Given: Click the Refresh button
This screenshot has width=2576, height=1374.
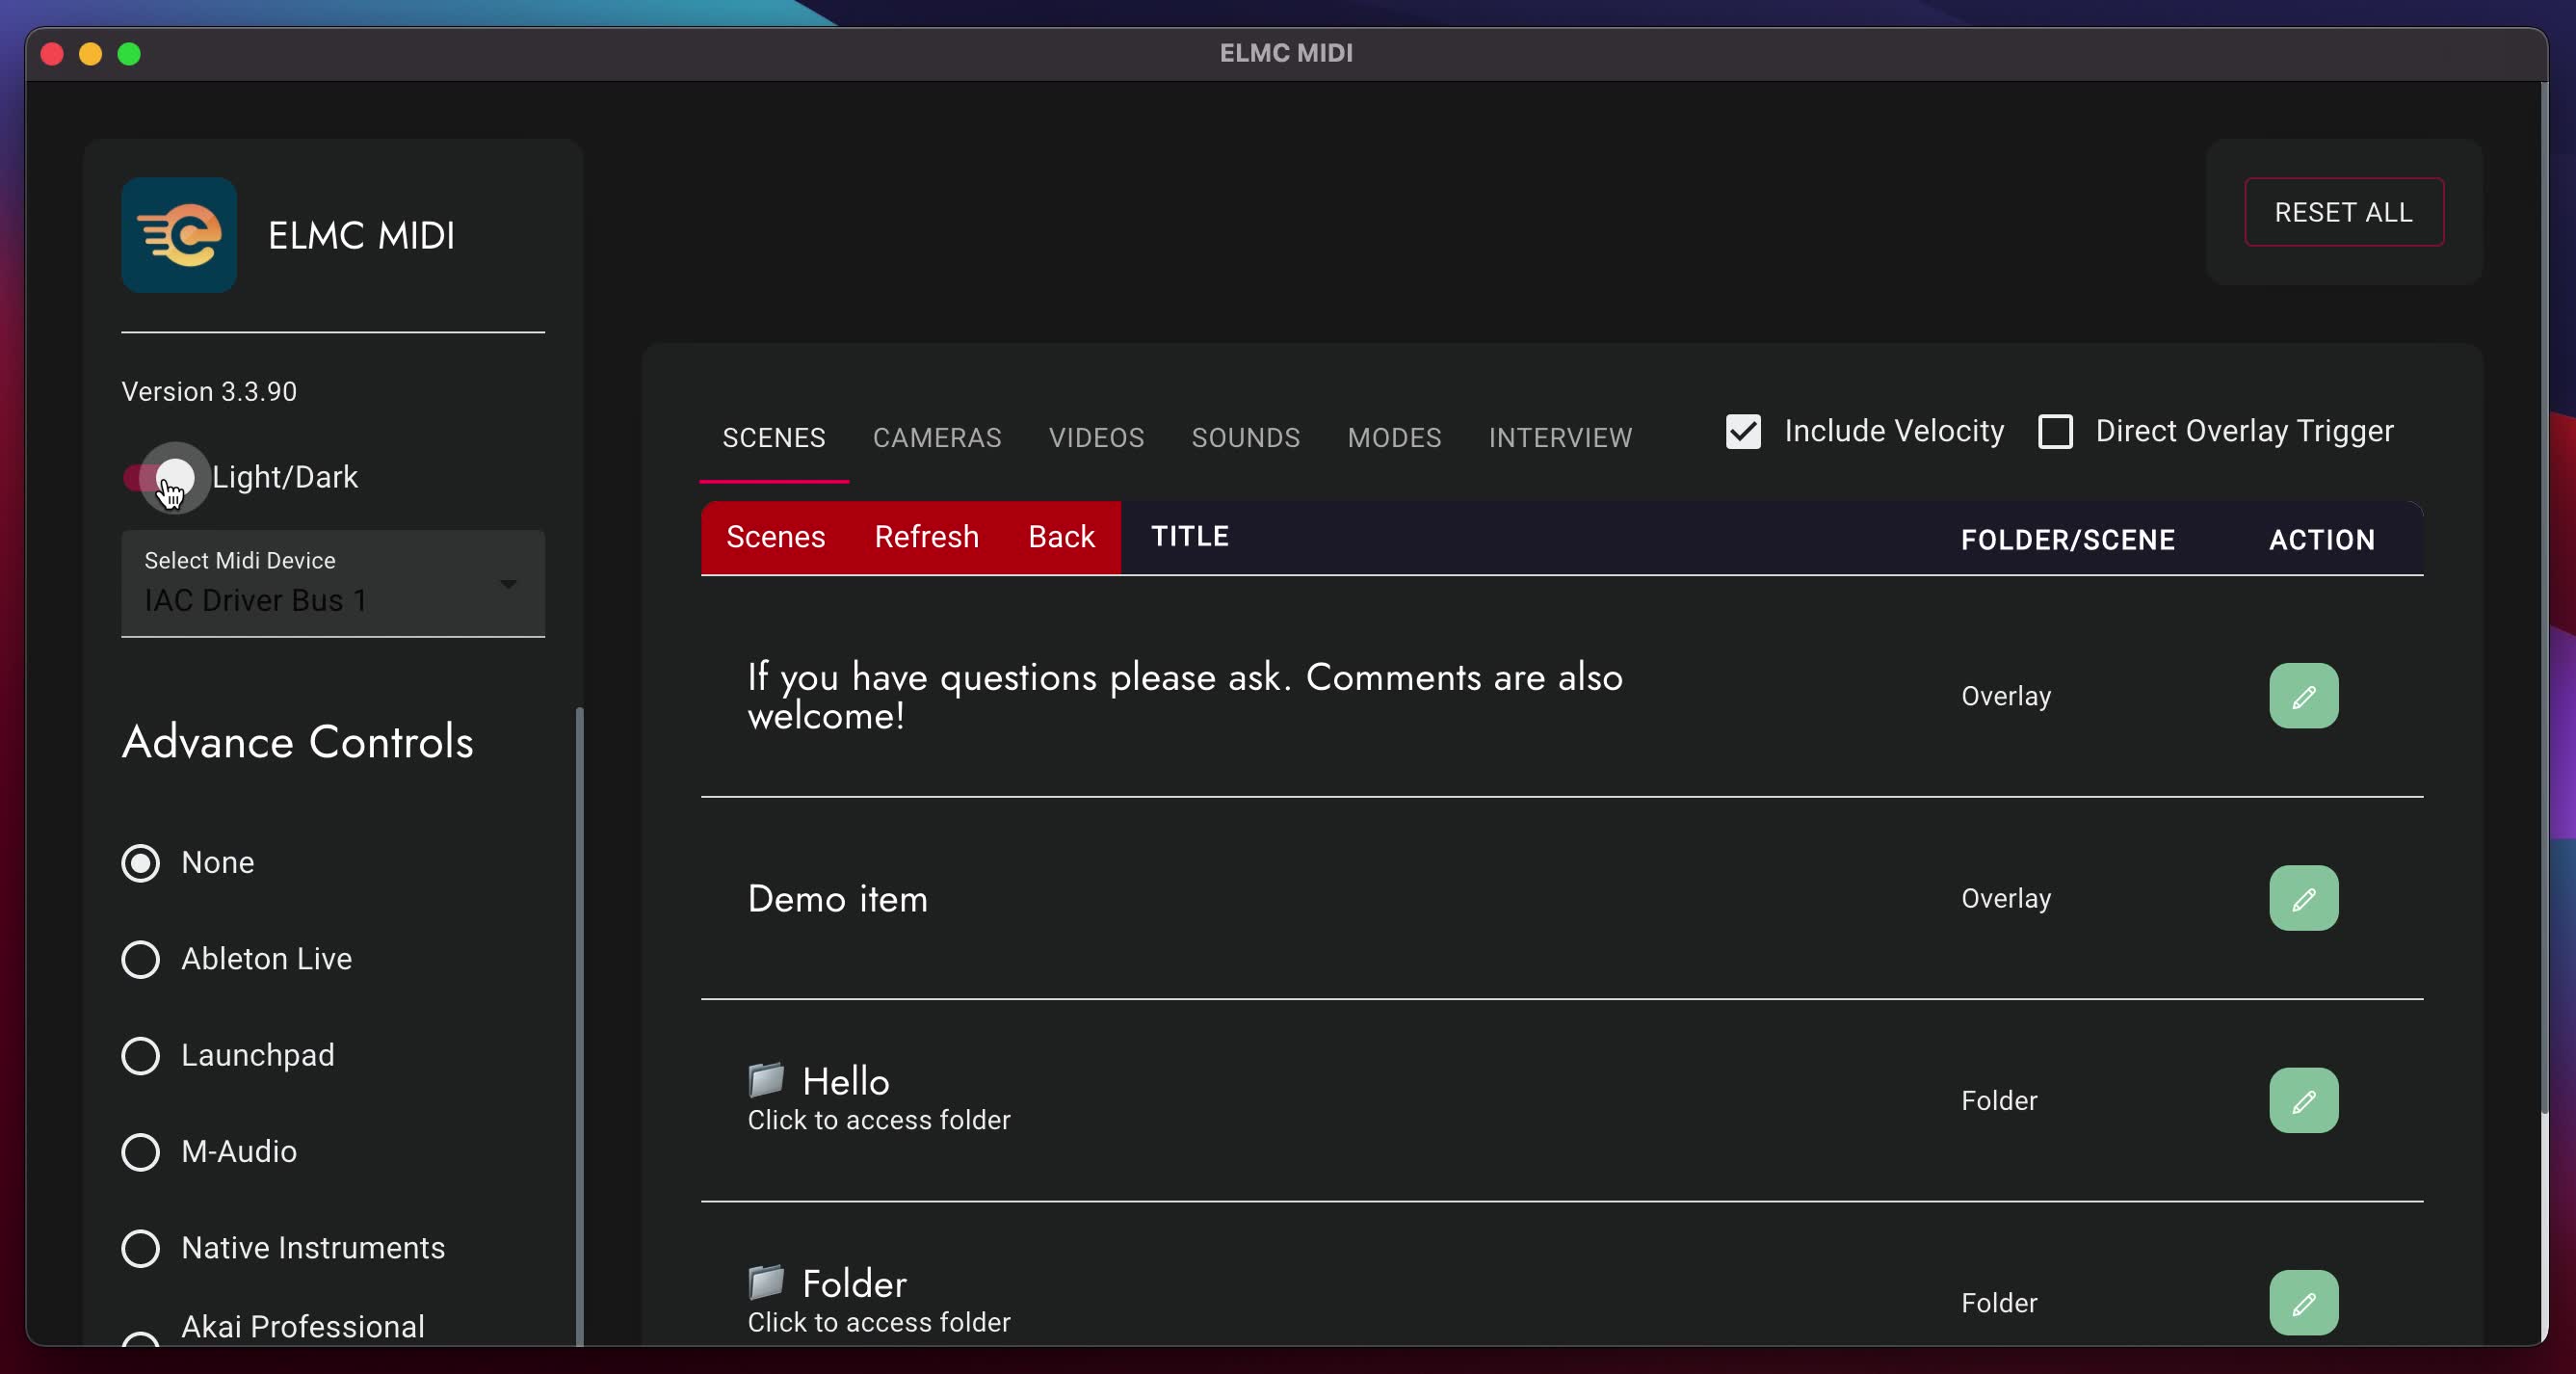Looking at the screenshot, I should [x=926, y=537].
